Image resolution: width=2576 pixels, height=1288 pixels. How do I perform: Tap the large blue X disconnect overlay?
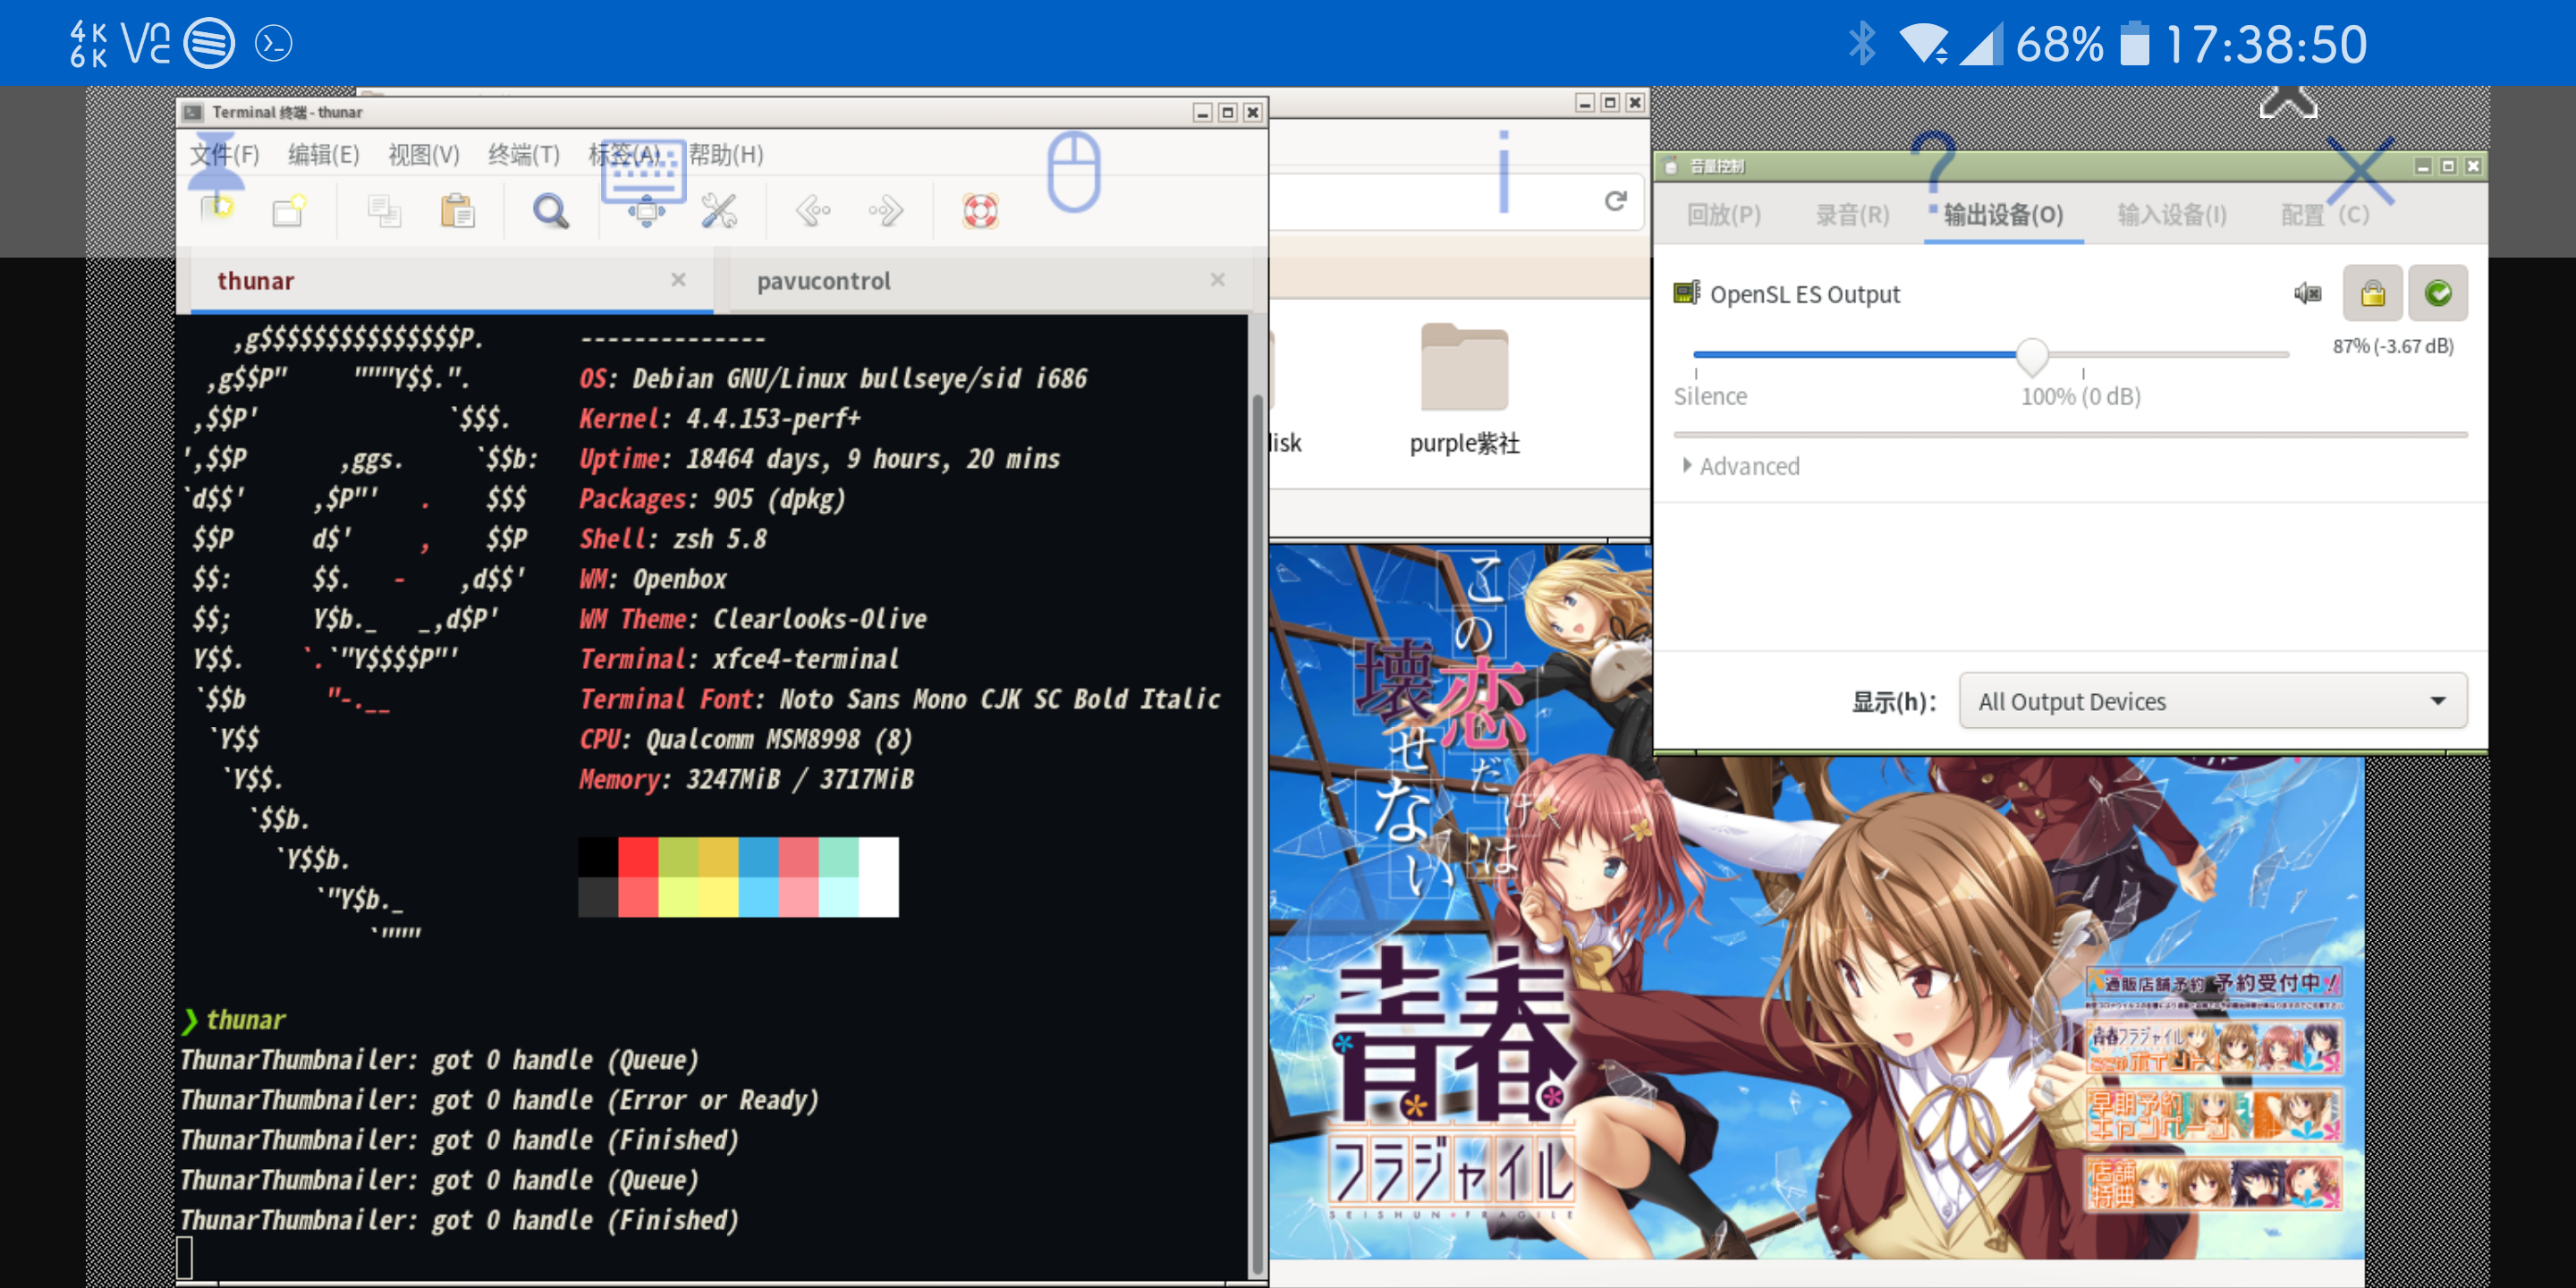2360,170
